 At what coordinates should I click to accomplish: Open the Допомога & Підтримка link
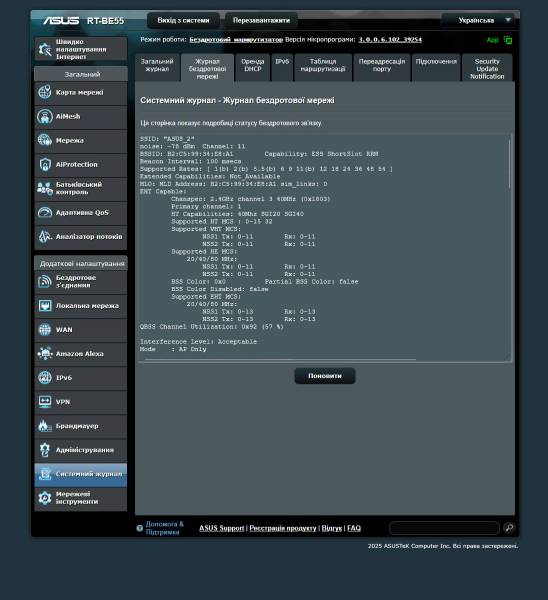tap(165, 528)
